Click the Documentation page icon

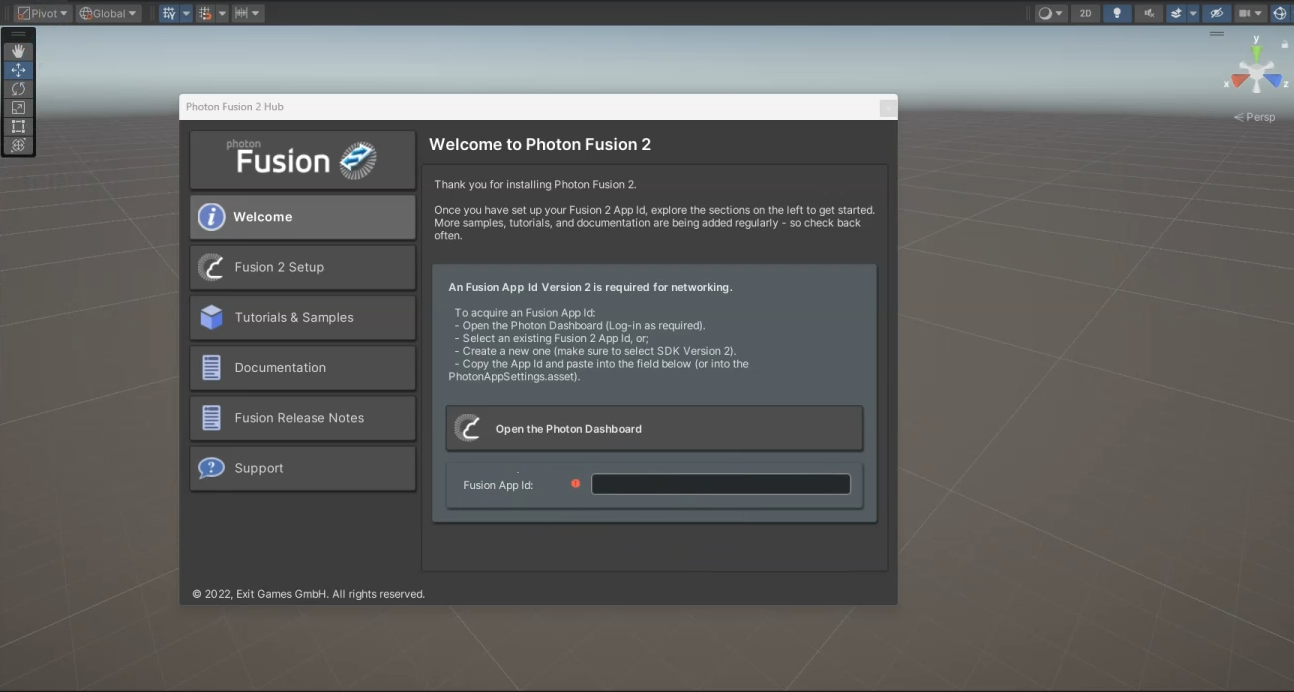coord(211,367)
